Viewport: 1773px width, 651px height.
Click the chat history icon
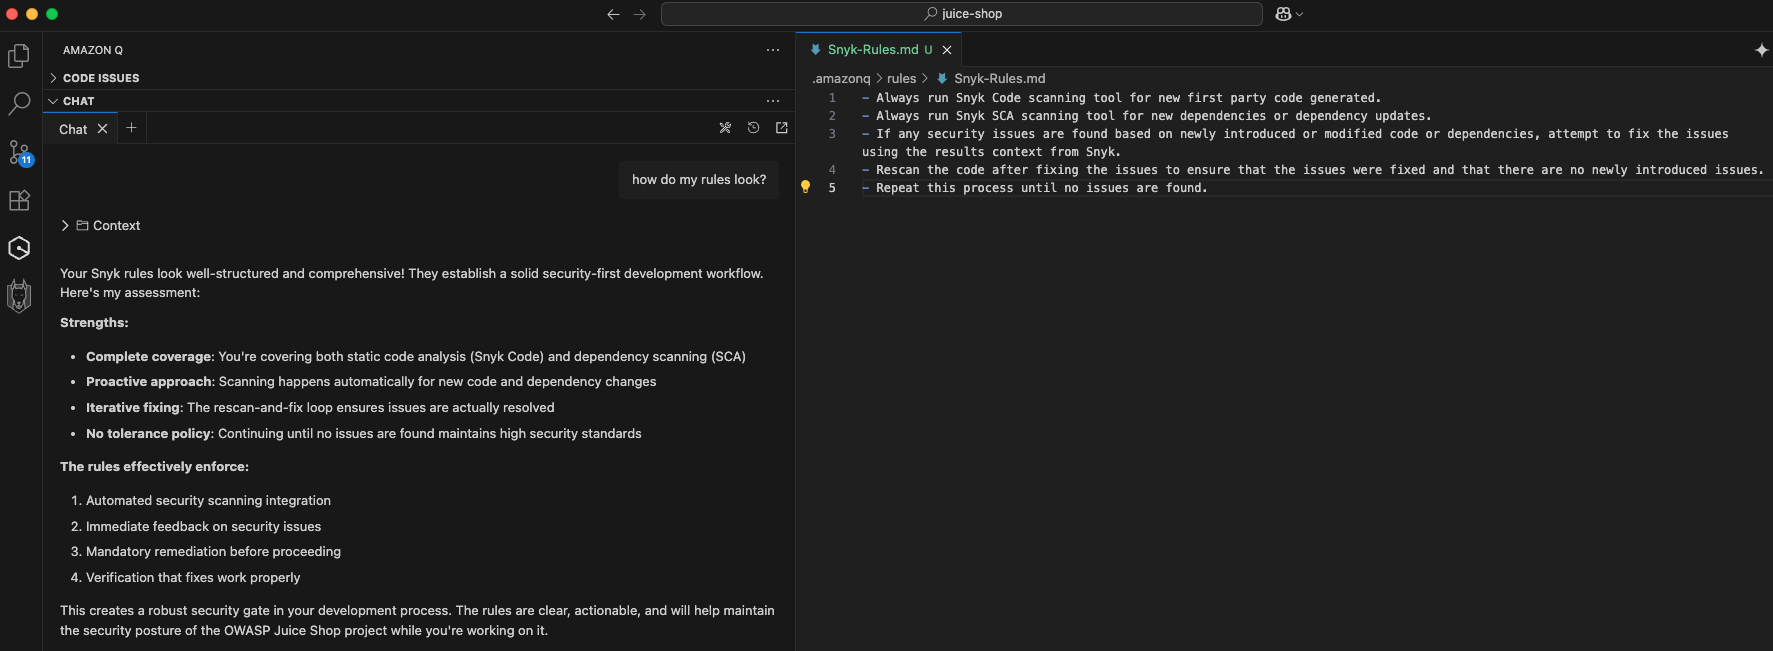pyautogui.click(x=753, y=128)
